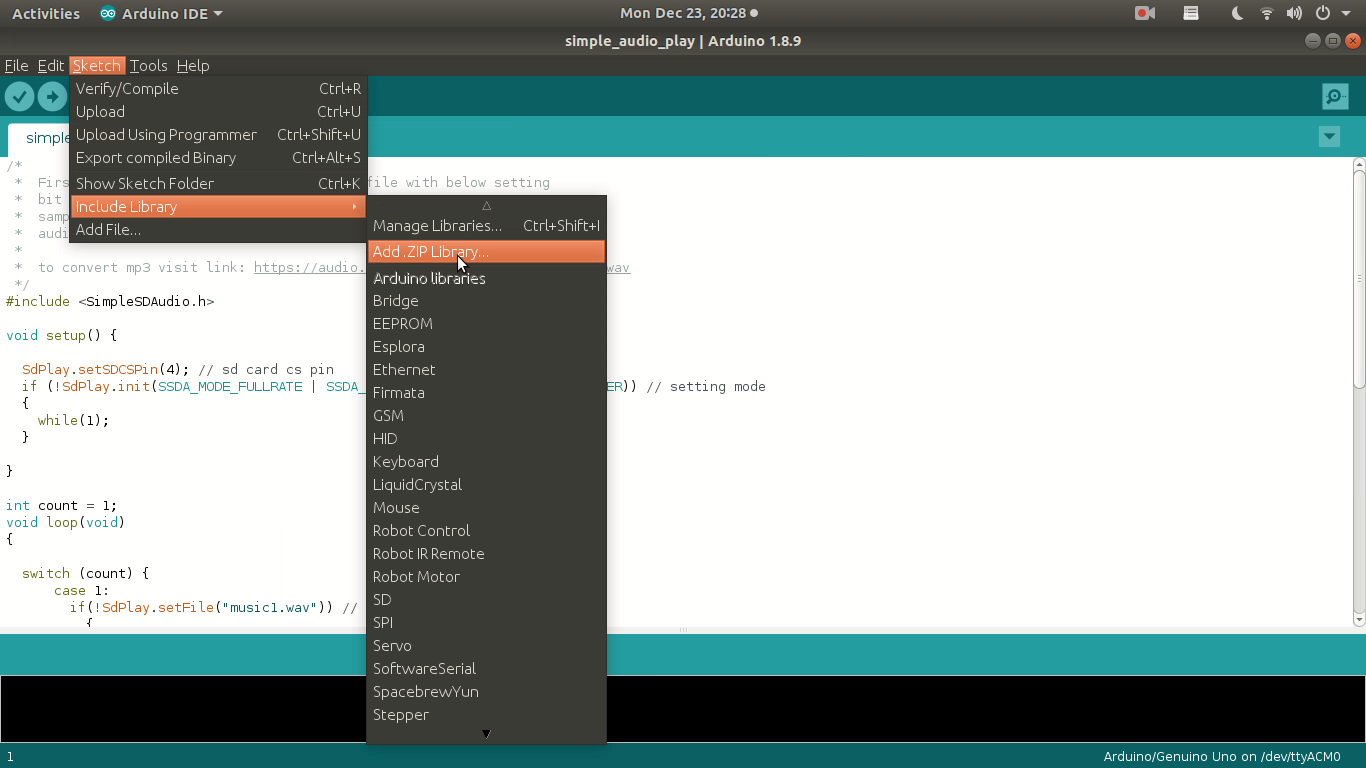The height and width of the screenshot is (768, 1366).
Task: Click the 'switch (count) {' code line
Action: pos(85,574)
